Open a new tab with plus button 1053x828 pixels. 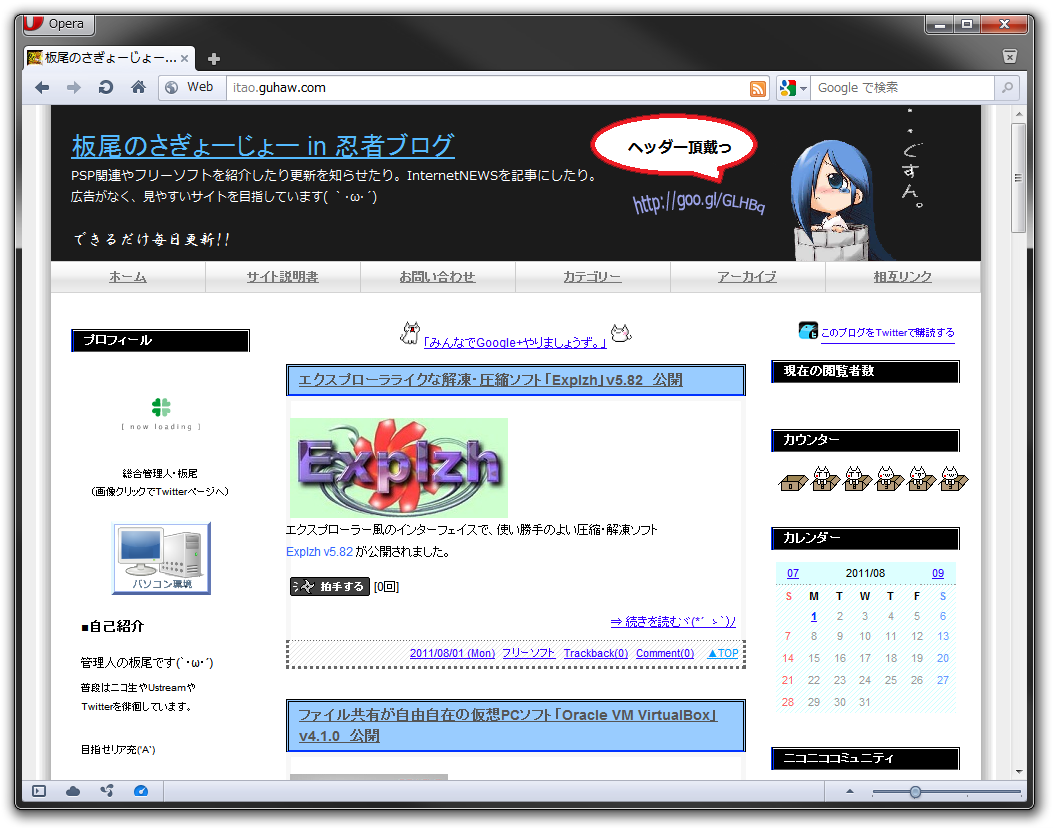point(214,59)
